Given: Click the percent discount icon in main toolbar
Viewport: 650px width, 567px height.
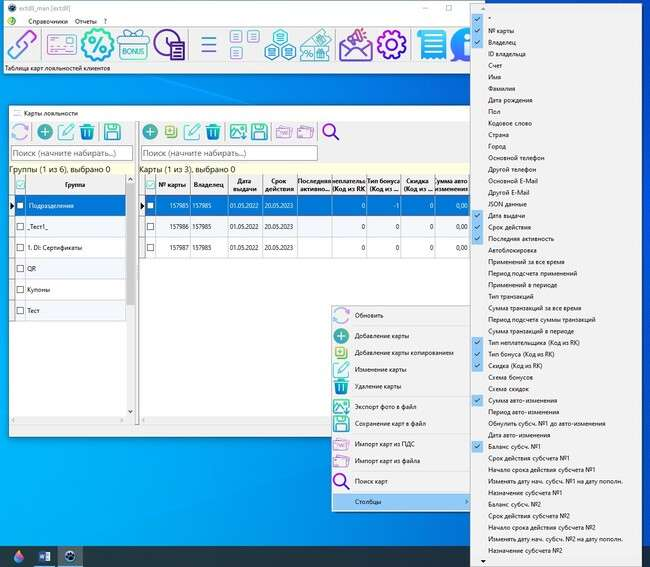Looking at the screenshot, I should click(98, 44).
